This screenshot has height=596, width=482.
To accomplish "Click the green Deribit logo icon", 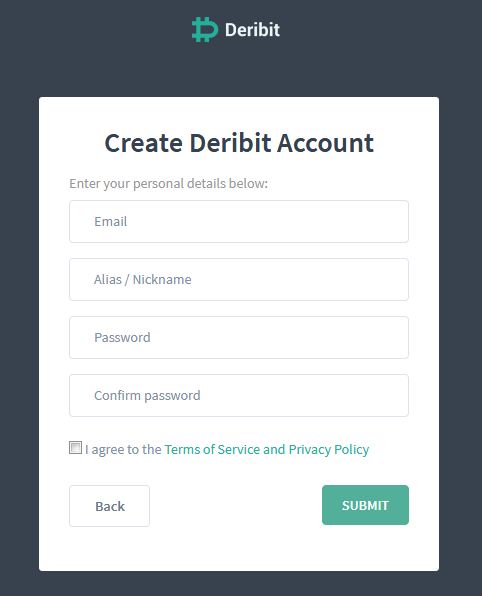I will pos(205,30).
